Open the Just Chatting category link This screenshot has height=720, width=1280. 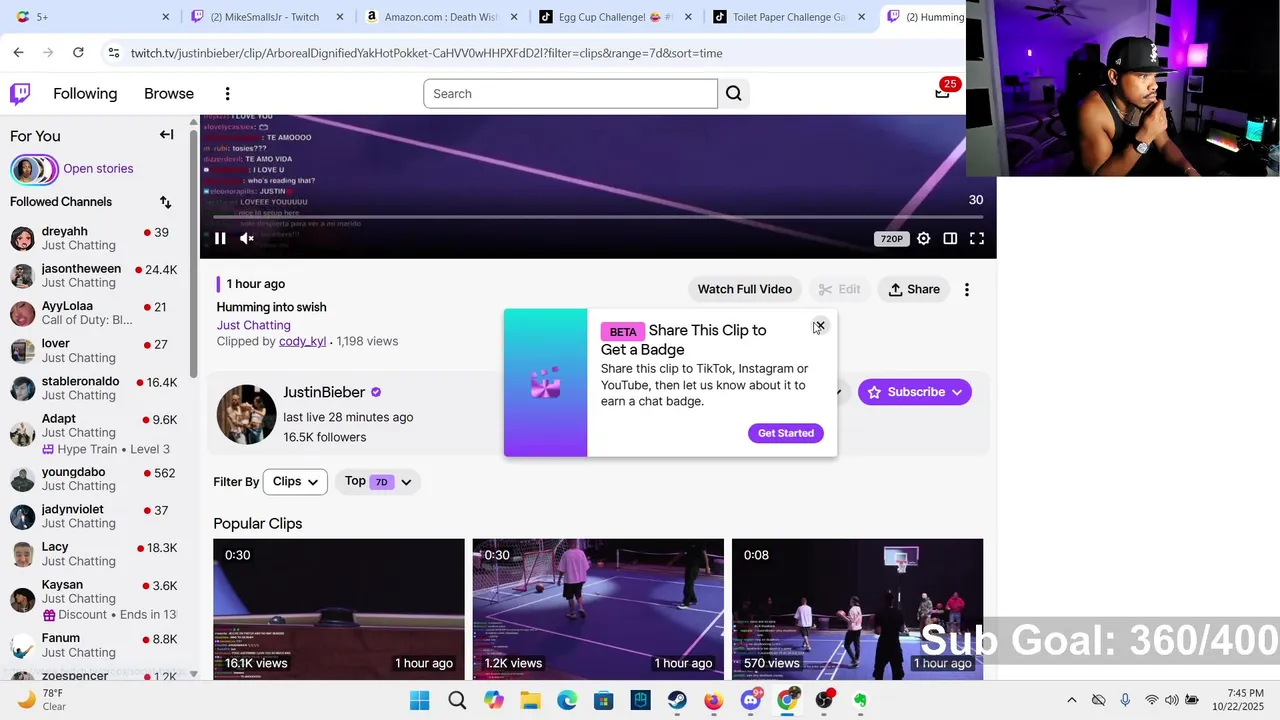click(254, 325)
